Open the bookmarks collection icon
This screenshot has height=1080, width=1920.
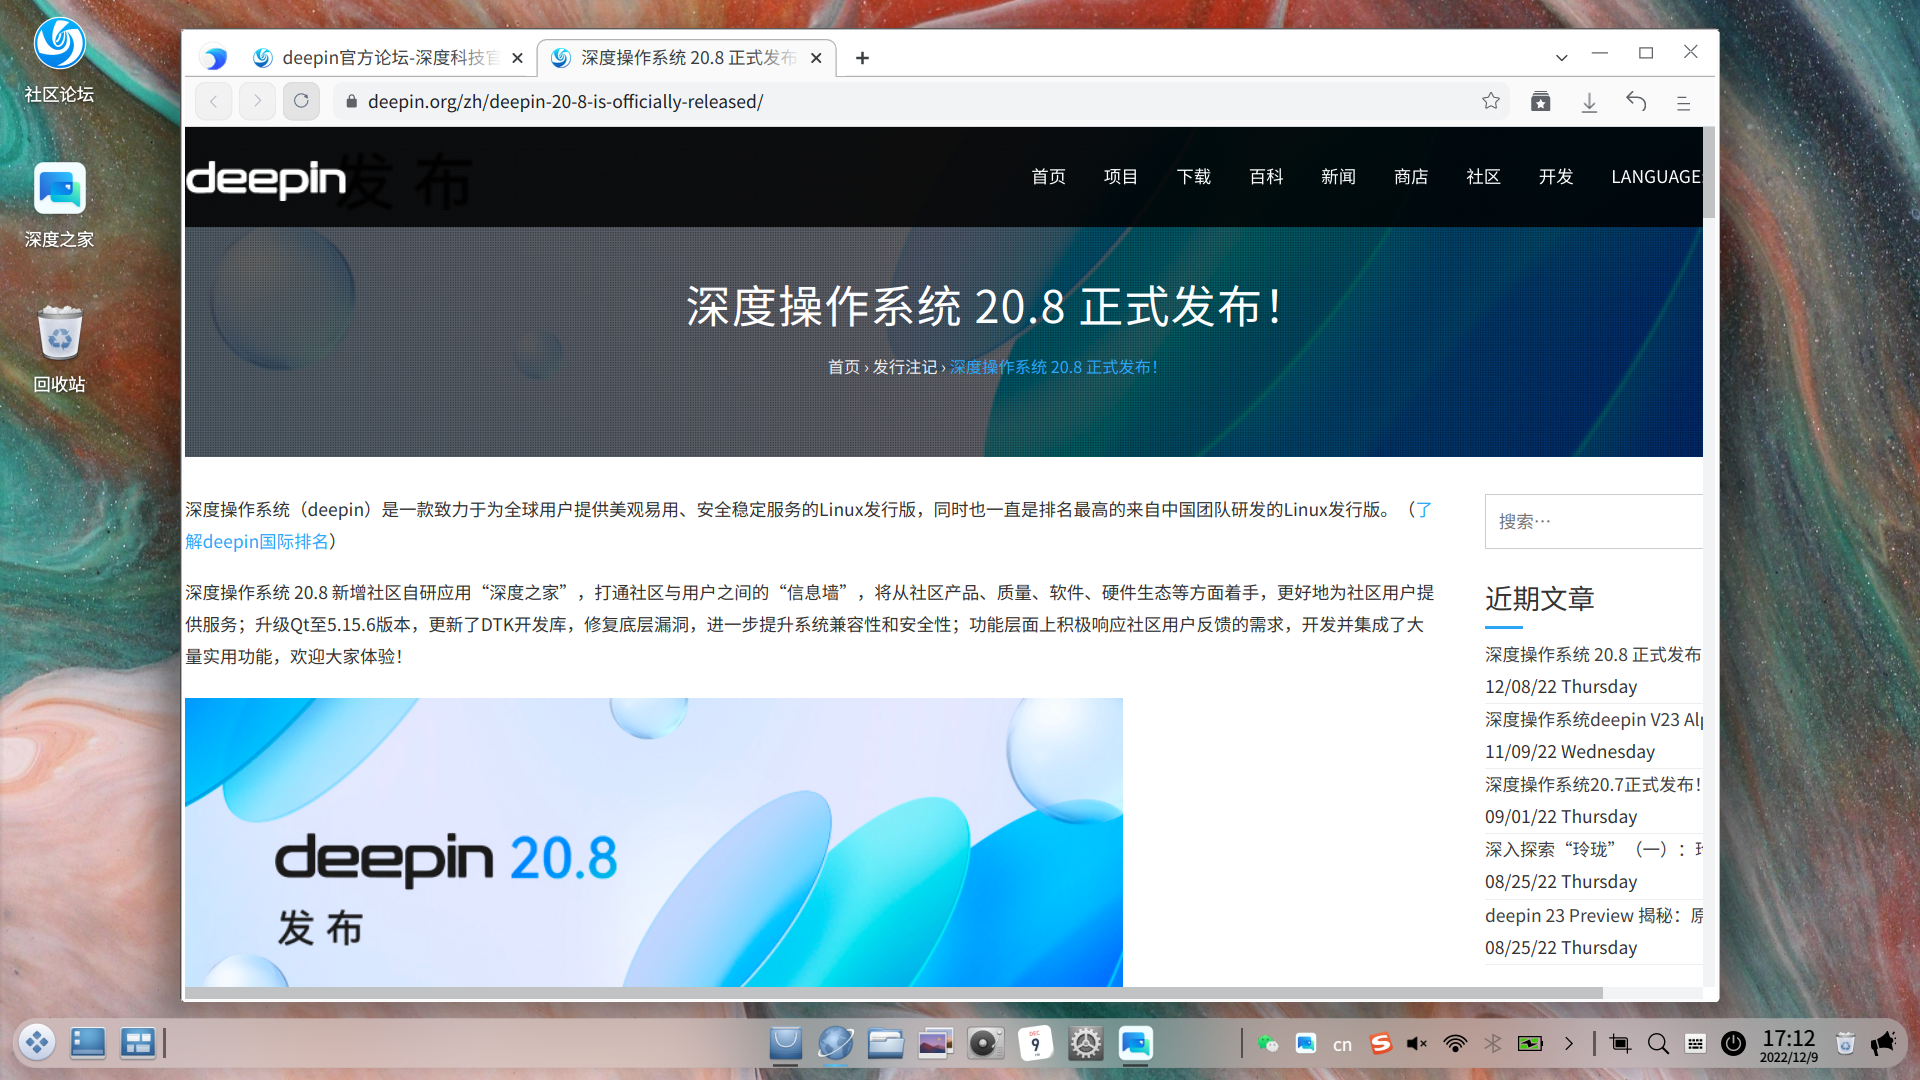coord(1541,101)
